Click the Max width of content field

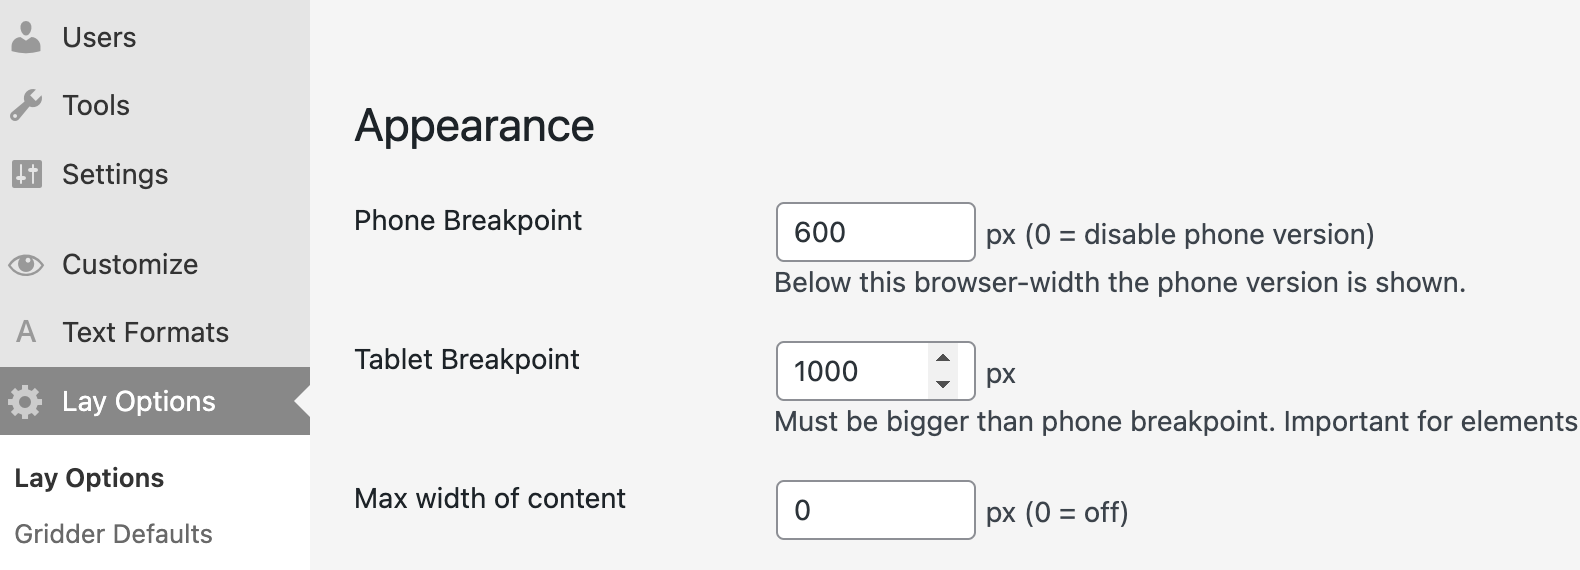click(x=874, y=510)
